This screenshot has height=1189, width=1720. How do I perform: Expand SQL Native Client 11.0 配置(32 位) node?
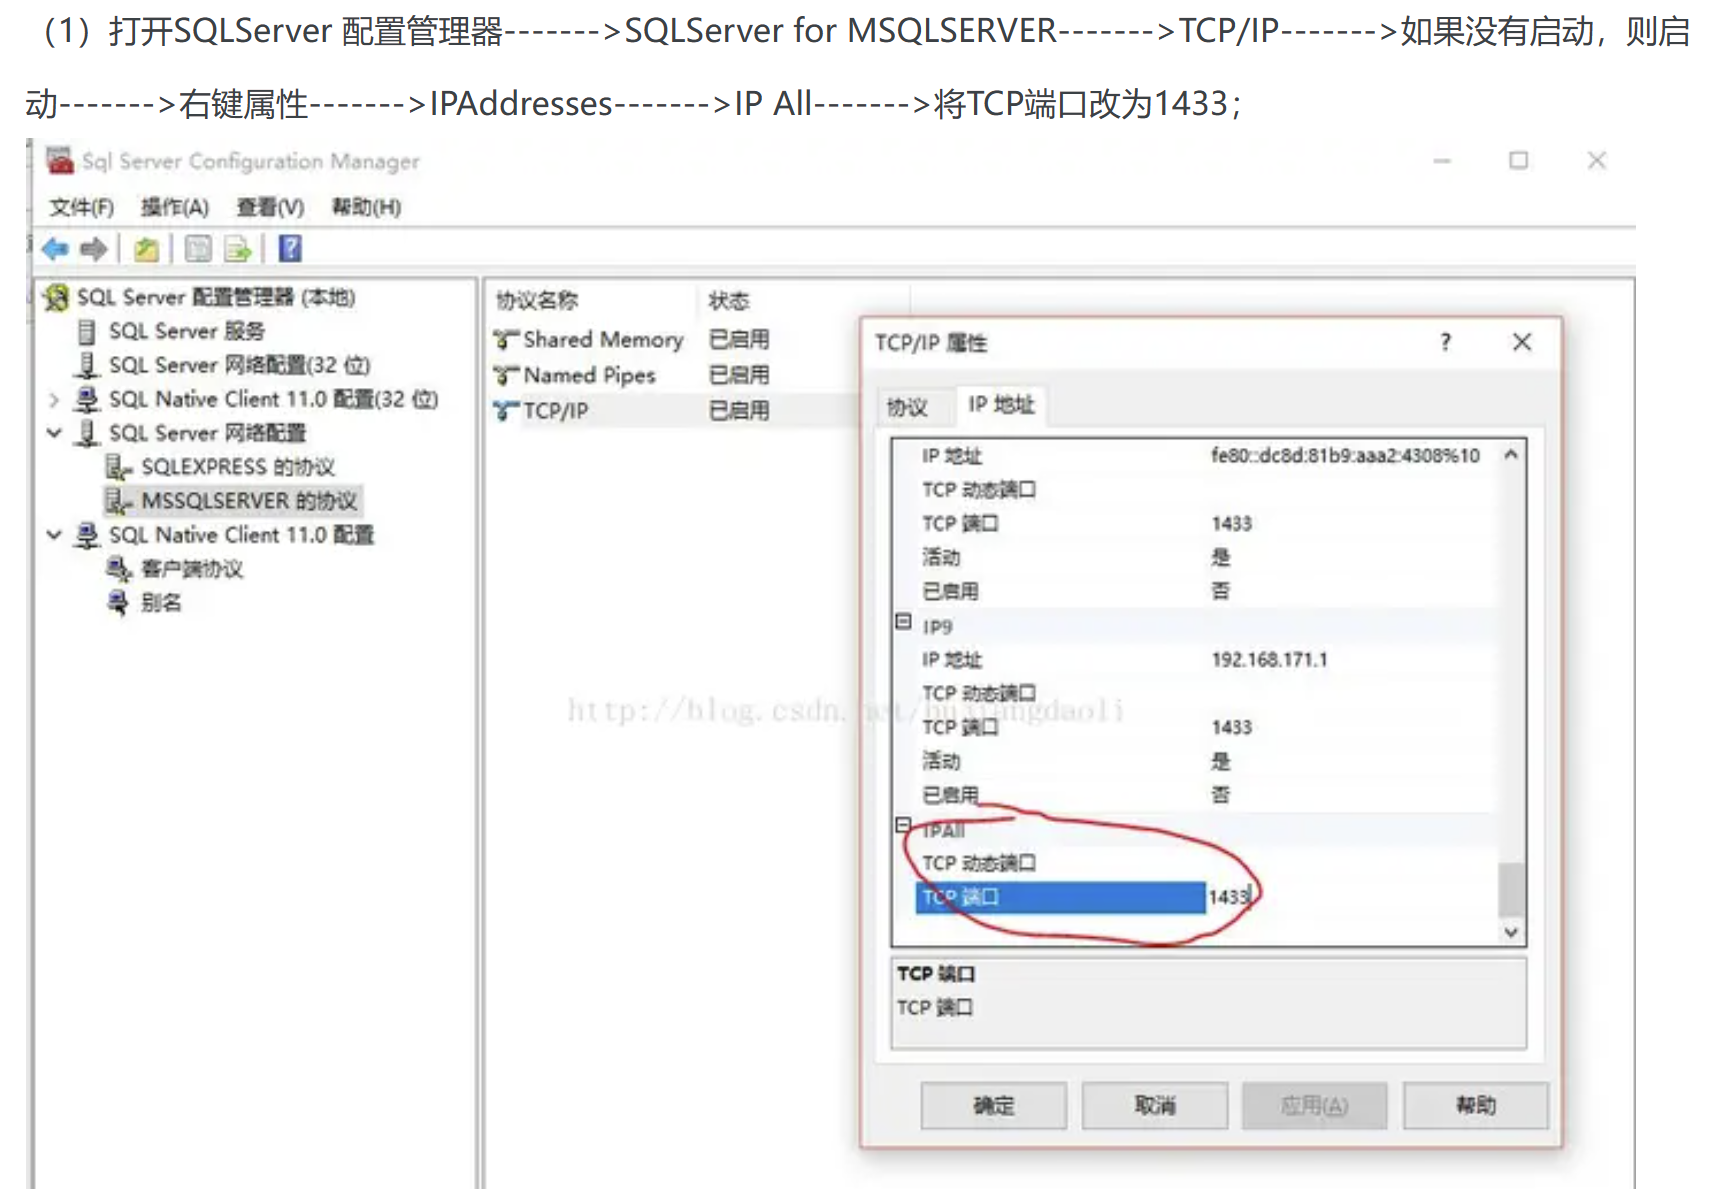click(x=55, y=400)
